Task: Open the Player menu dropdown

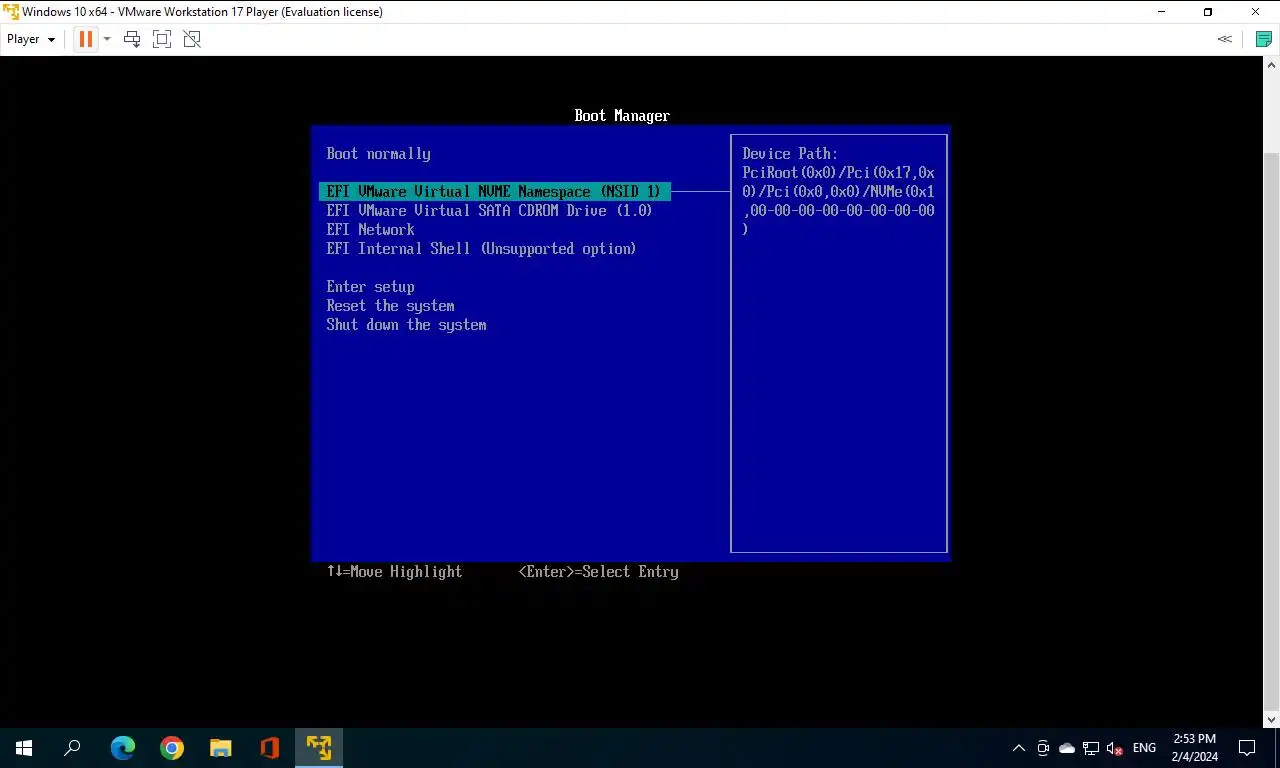Action: coord(31,39)
